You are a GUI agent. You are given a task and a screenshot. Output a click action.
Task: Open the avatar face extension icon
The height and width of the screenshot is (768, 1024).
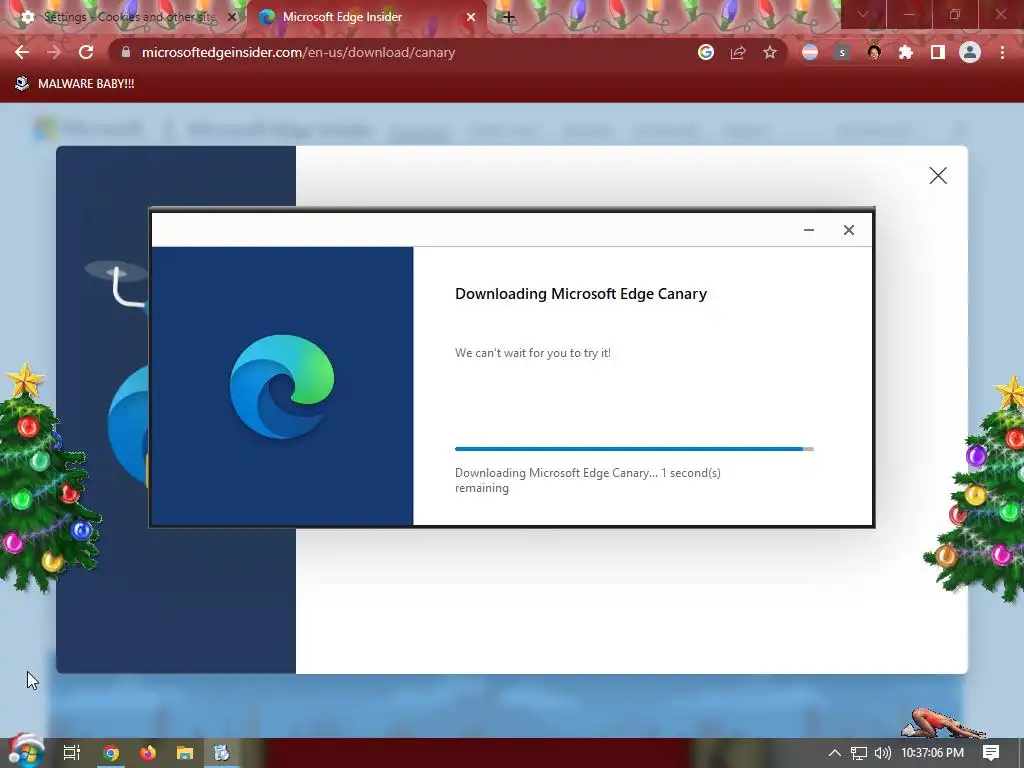tap(874, 52)
